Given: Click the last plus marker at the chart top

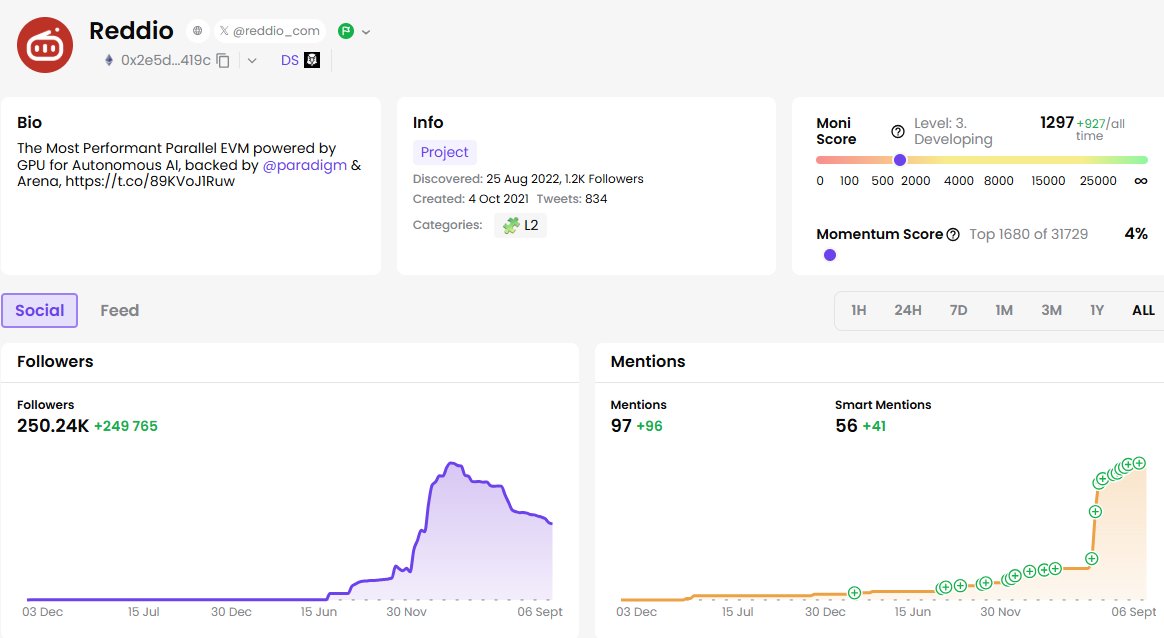Looking at the screenshot, I should pyautogui.click(x=1140, y=463).
